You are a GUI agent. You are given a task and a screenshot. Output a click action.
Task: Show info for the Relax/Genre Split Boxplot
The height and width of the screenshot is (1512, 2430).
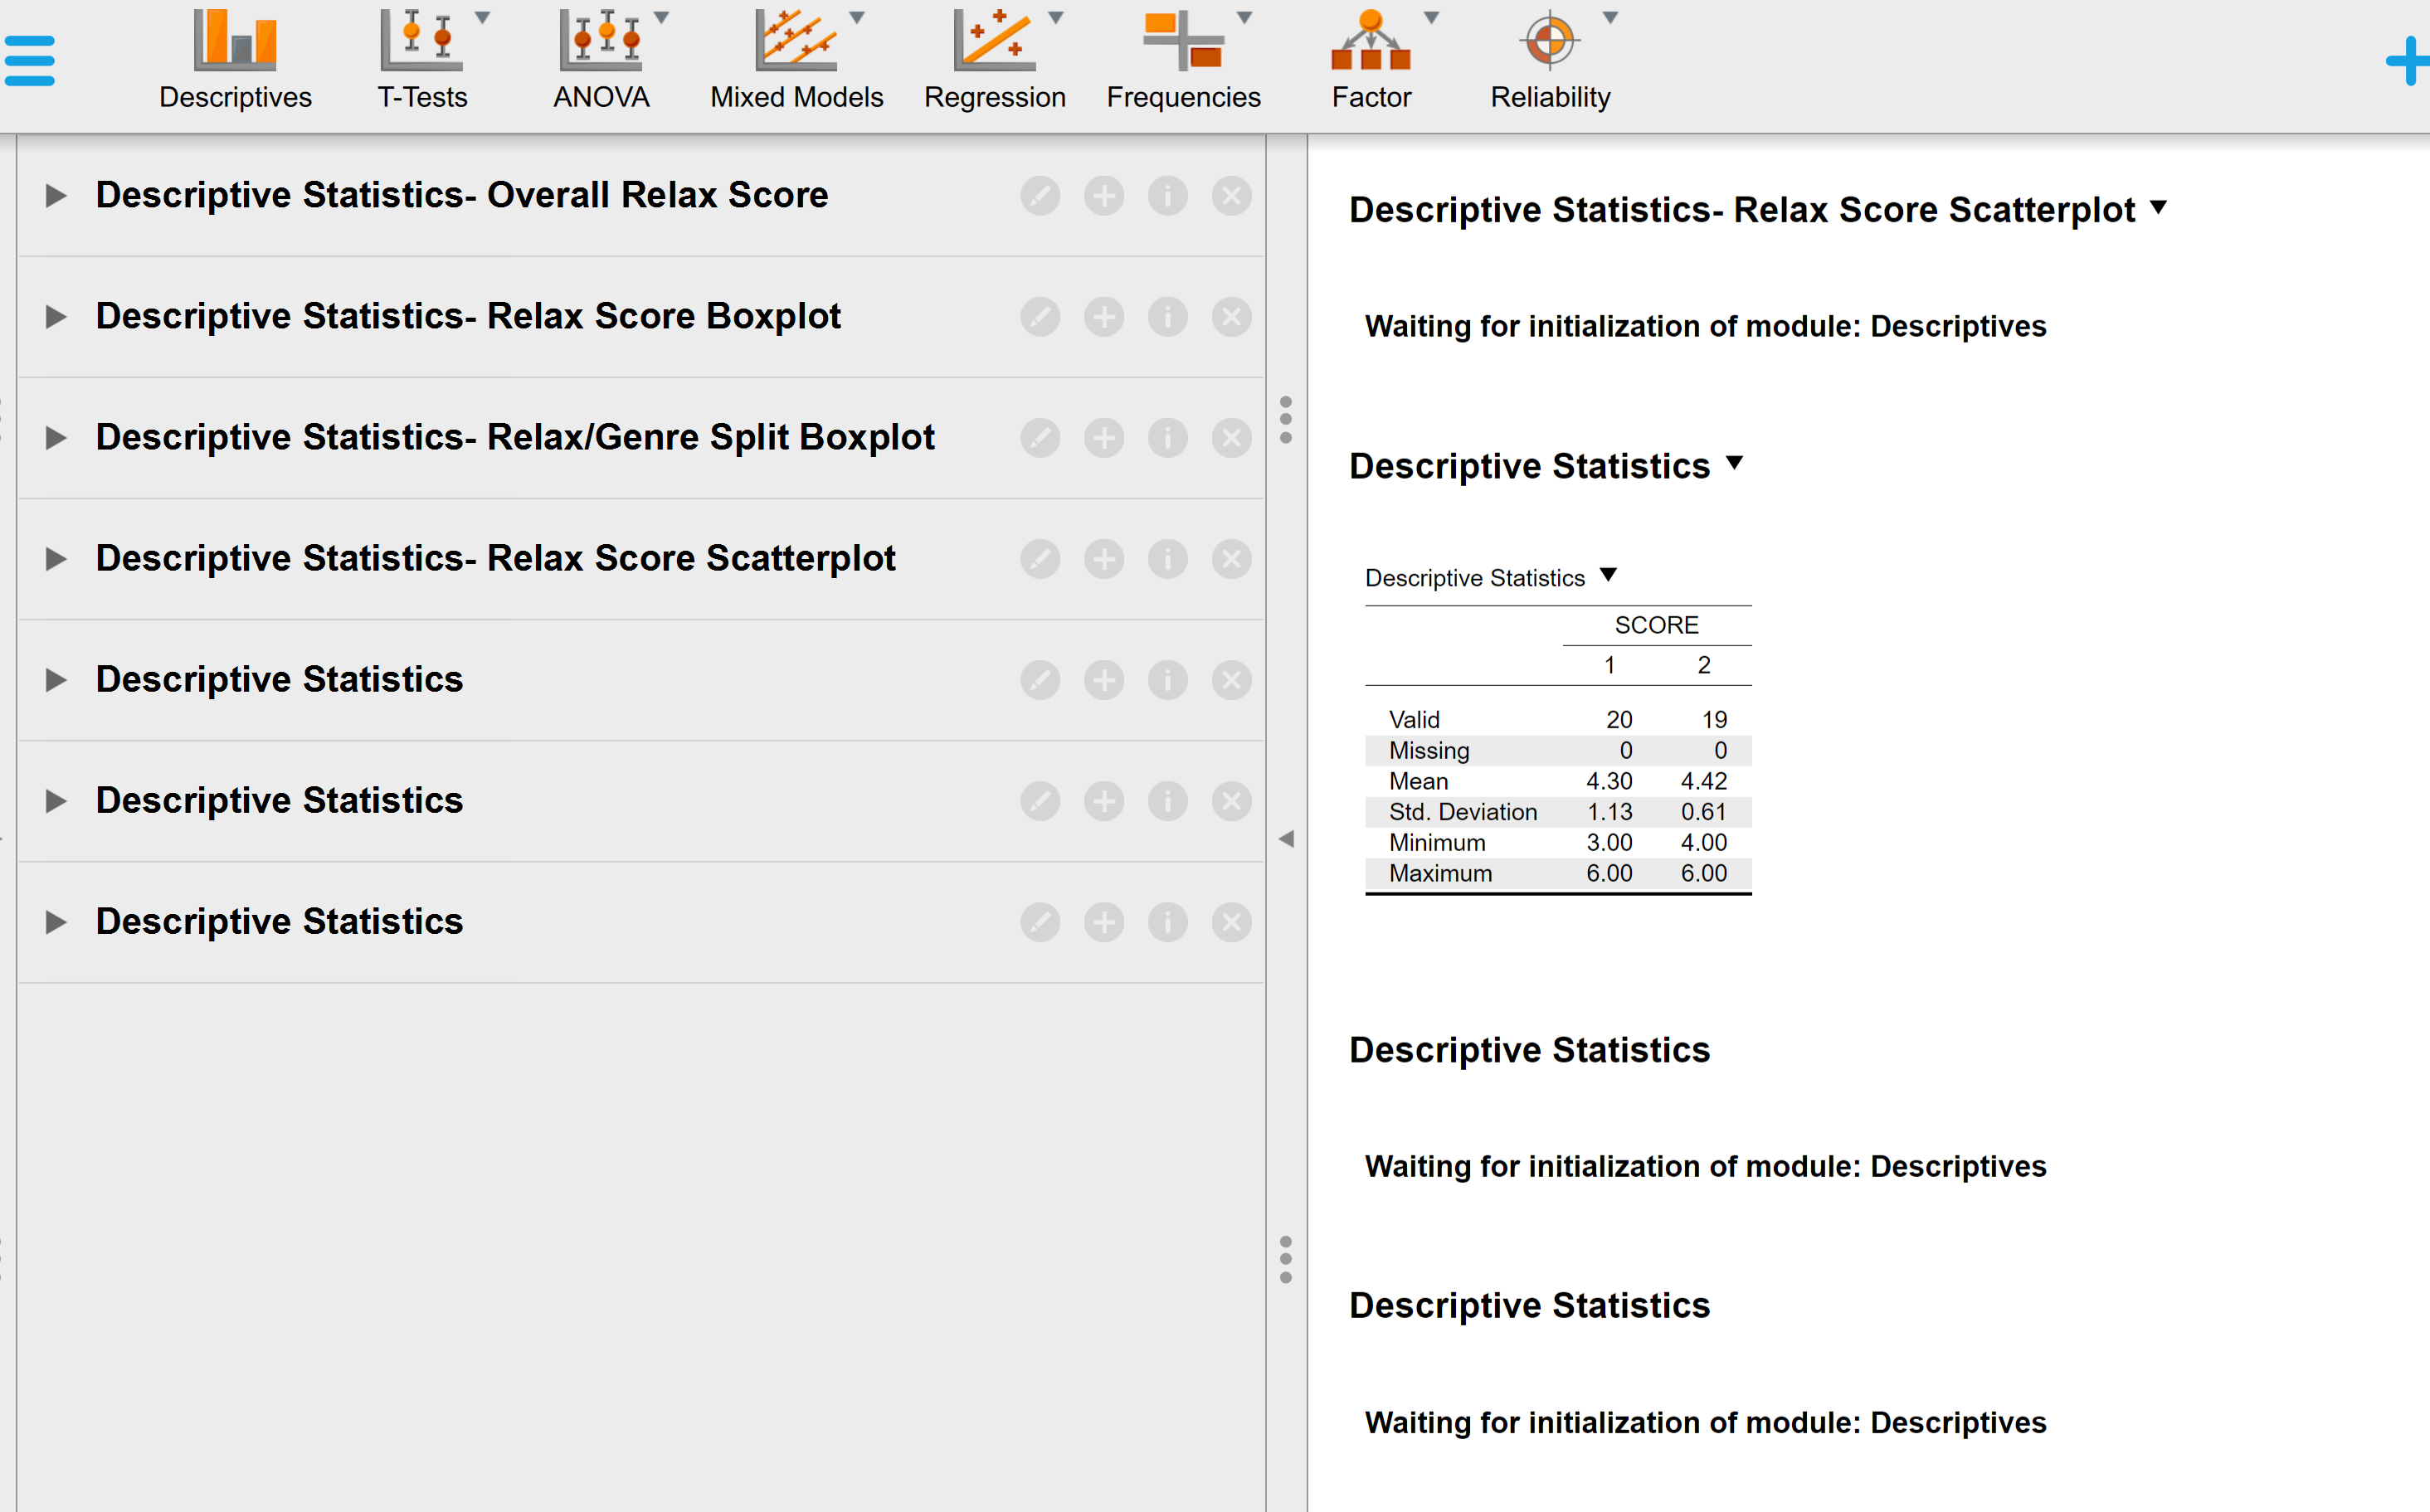coord(1168,438)
